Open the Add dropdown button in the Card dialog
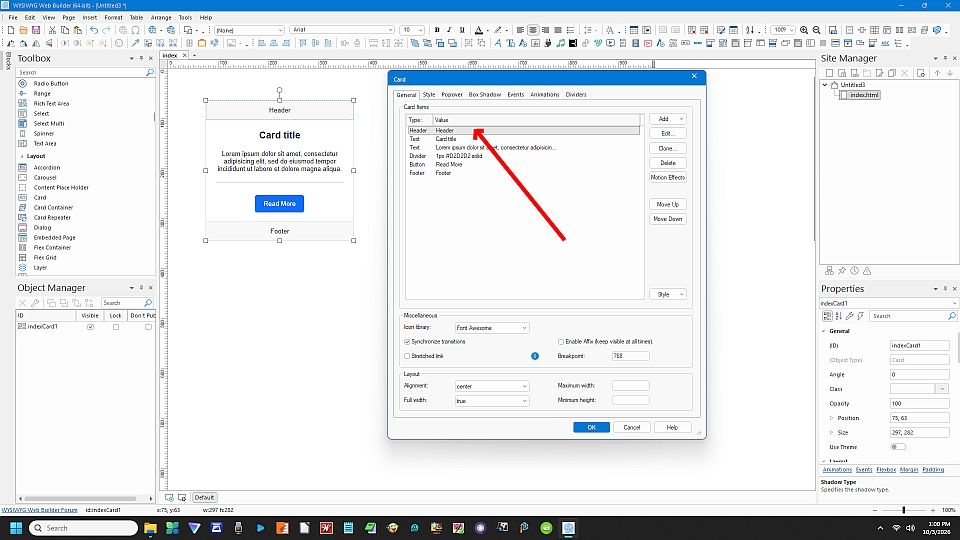Screen dimensions: 960x540 (667, 119)
